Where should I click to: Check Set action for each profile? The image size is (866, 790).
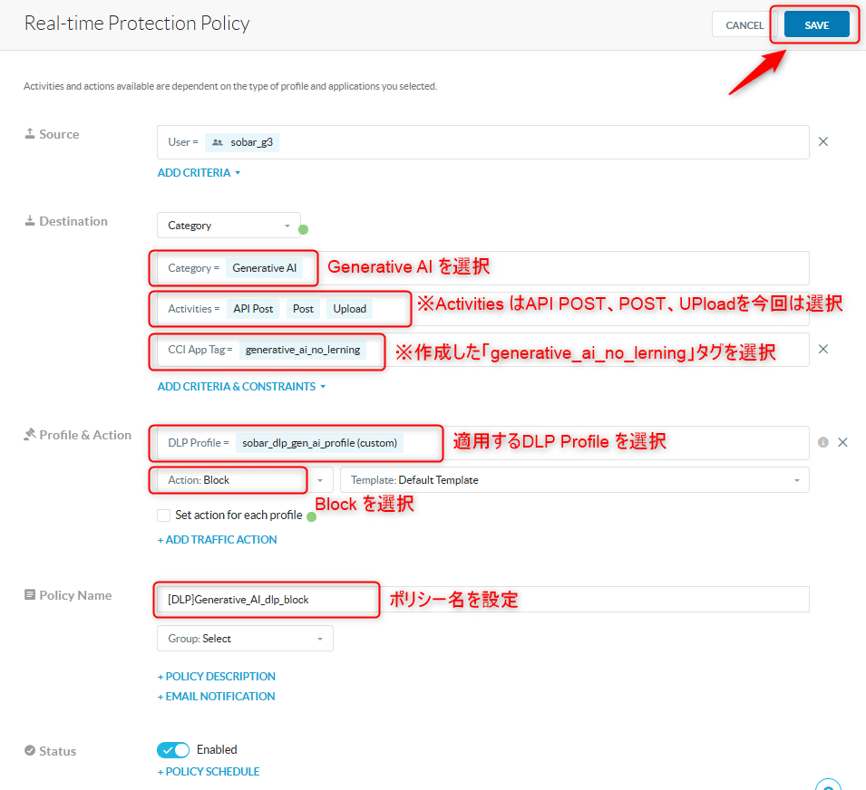pos(163,515)
